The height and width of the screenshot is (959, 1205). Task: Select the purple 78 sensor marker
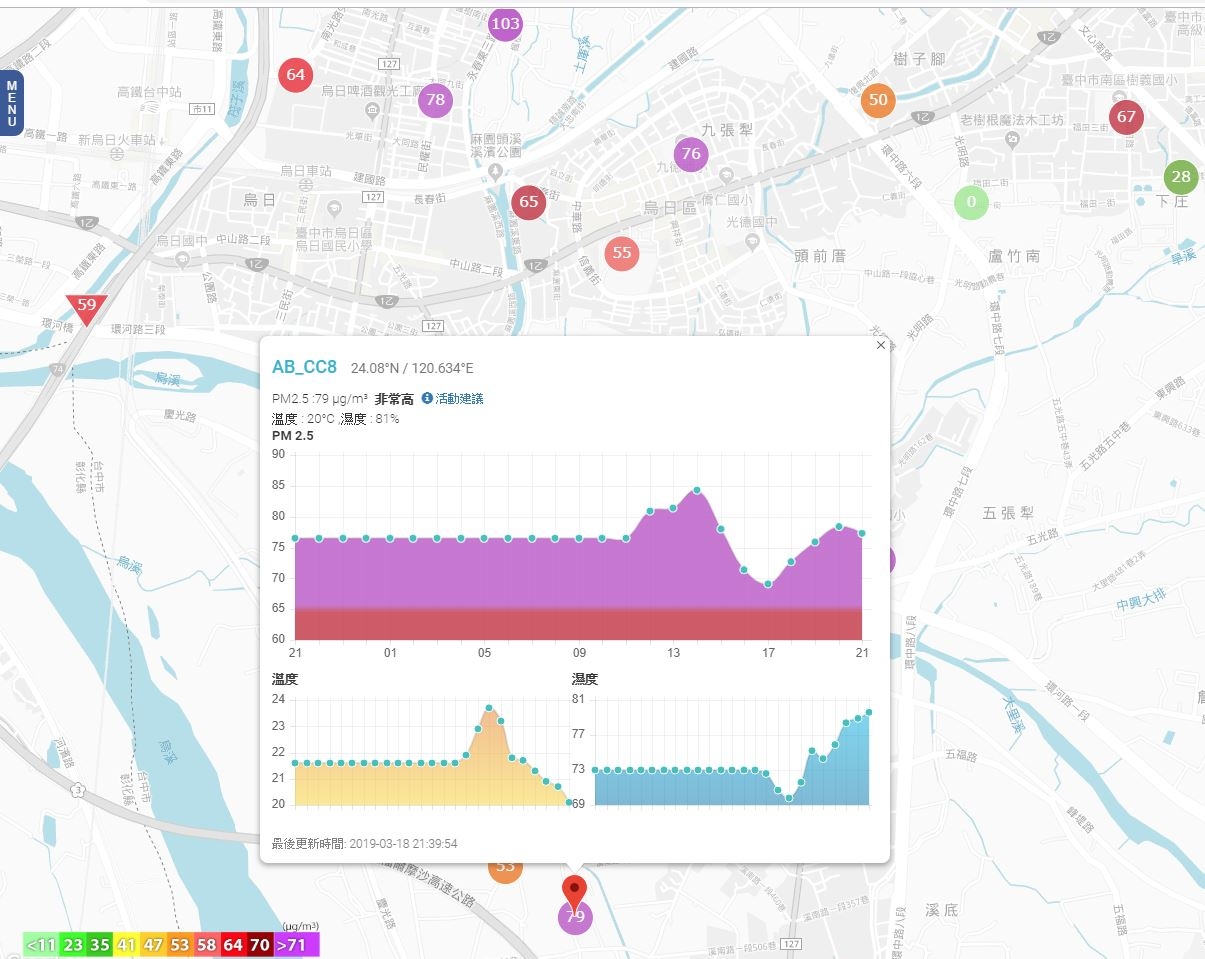[435, 100]
